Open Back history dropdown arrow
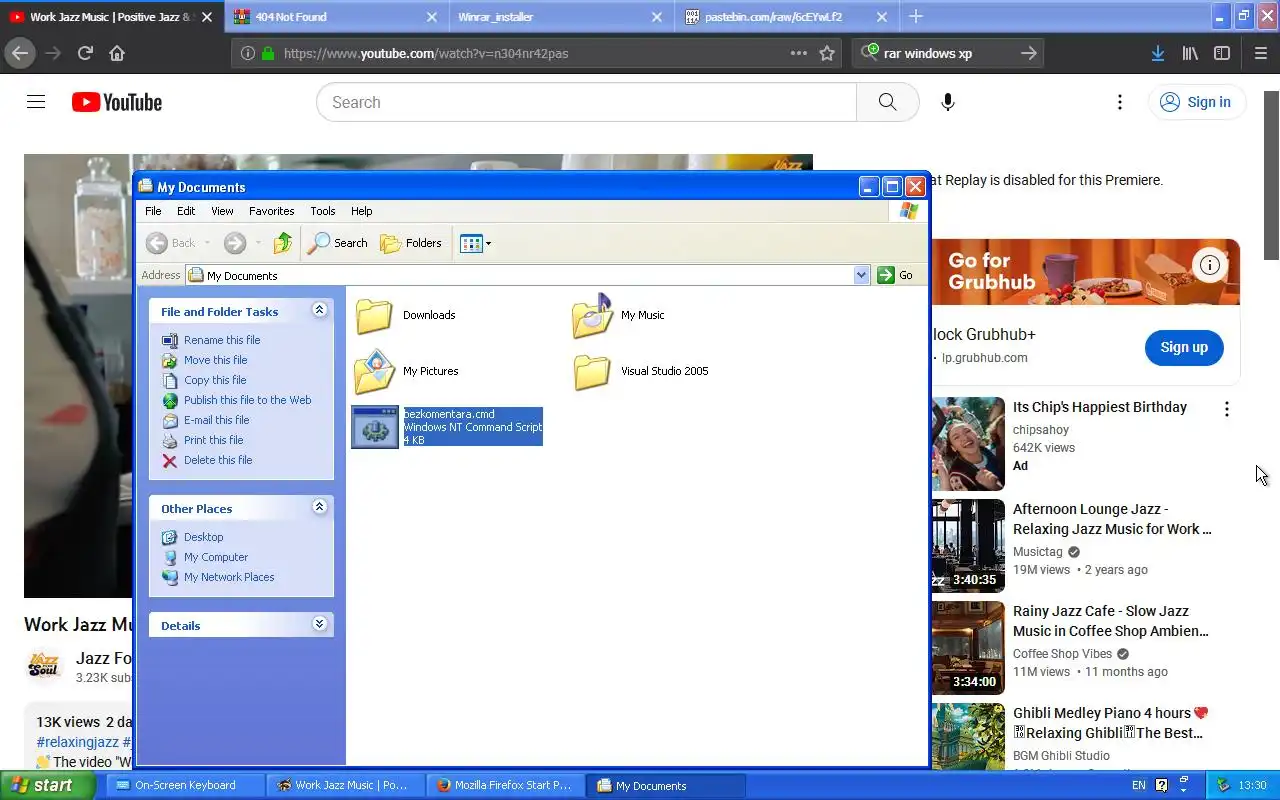The image size is (1280, 800). click(207, 243)
